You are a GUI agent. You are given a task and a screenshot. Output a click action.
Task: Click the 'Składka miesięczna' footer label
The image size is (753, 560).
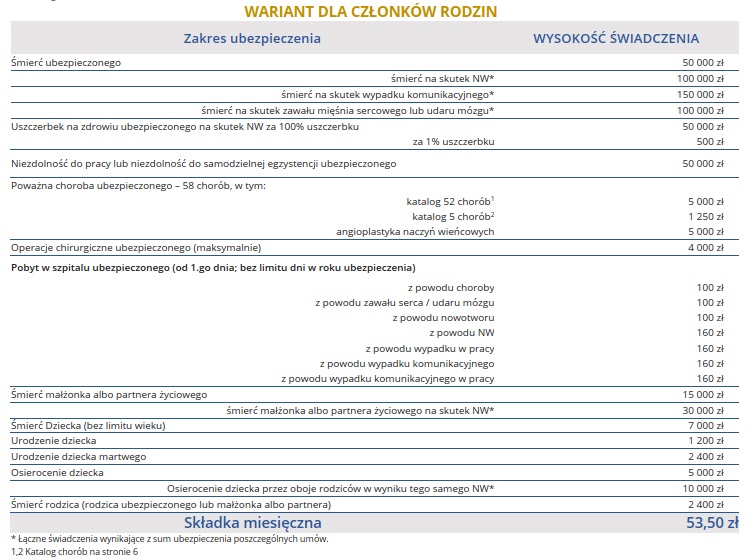(253, 523)
